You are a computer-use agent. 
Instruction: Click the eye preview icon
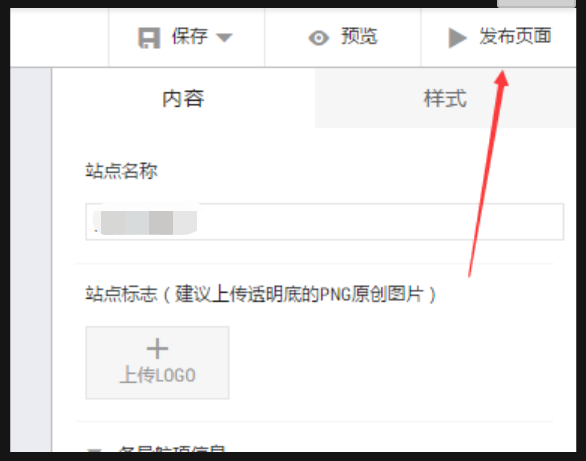point(318,38)
